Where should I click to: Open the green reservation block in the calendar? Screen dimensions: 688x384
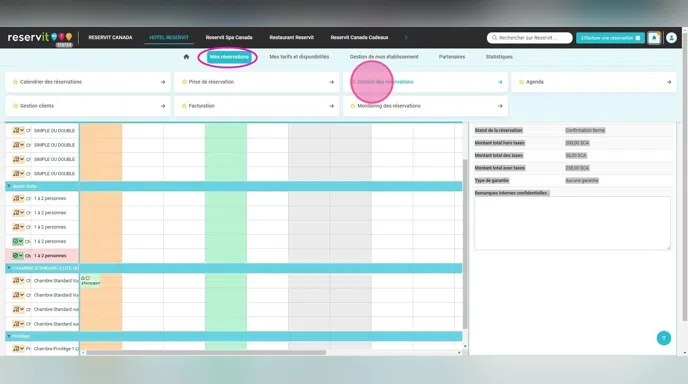tap(90, 281)
